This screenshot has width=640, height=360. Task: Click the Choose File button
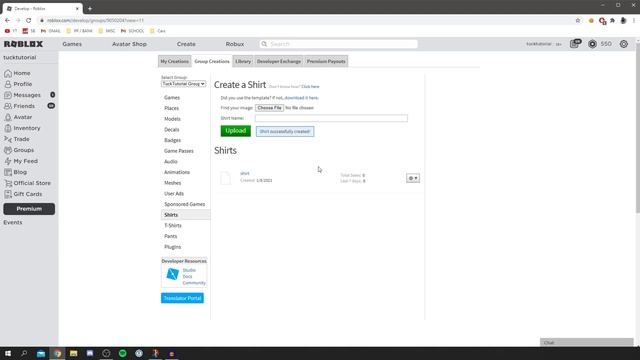(269, 108)
